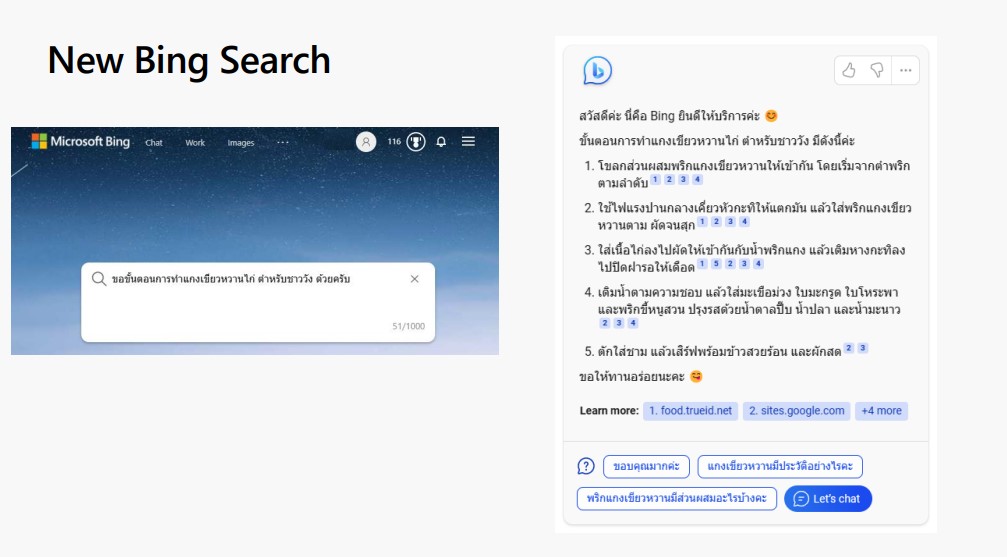Open the Work tab in Bing header

click(x=195, y=143)
